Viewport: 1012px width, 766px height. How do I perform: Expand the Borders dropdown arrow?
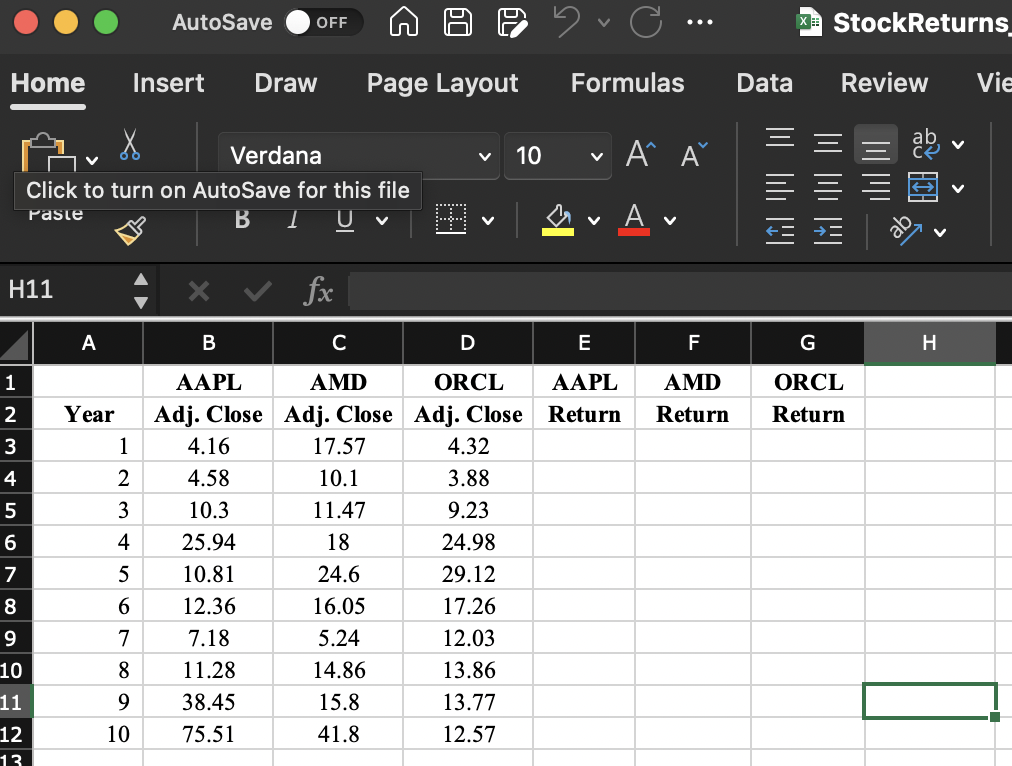coord(489,221)
